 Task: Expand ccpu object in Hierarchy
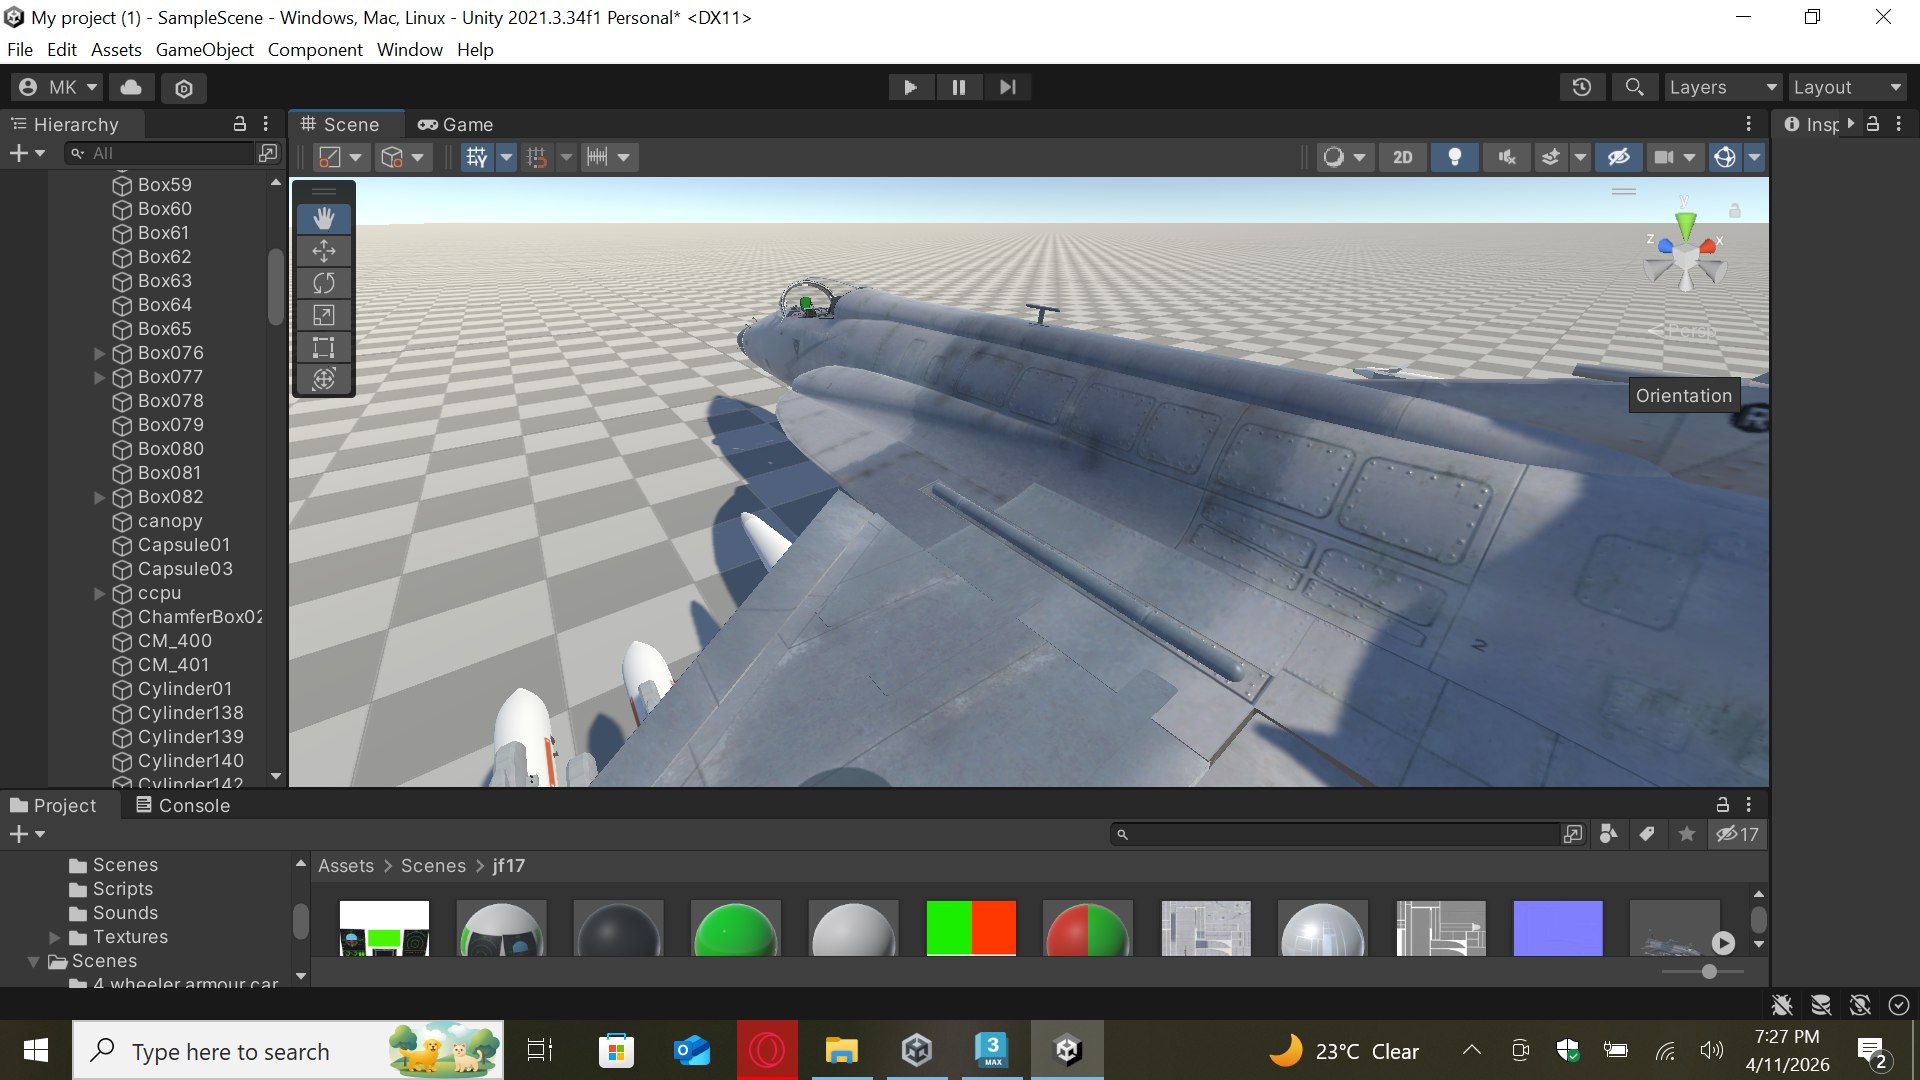99,593
